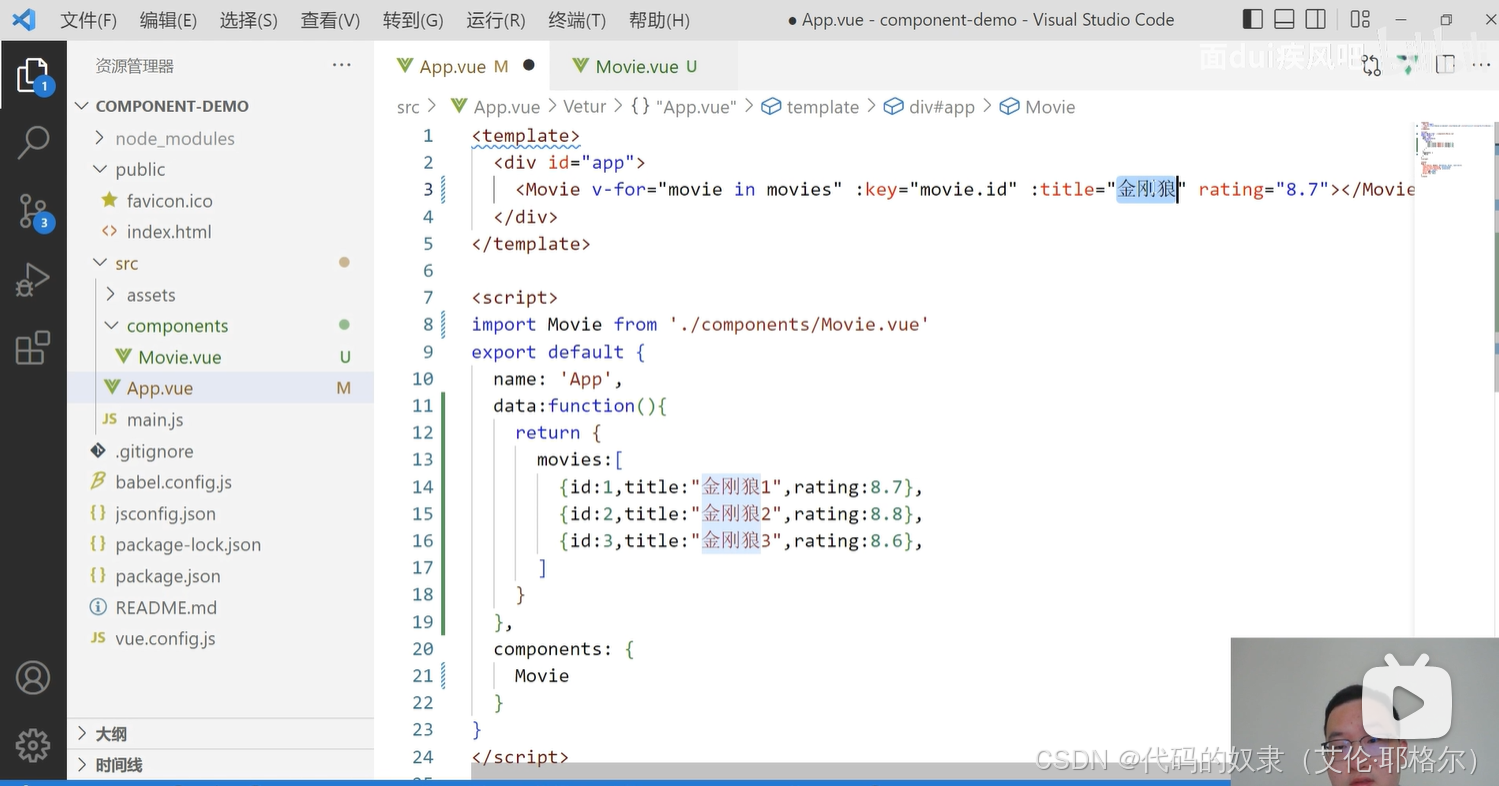Viewport: 1499px width, 786px height.
Task: Open the Source Control view
Action: pyautogui.click(x=33, y=210)
